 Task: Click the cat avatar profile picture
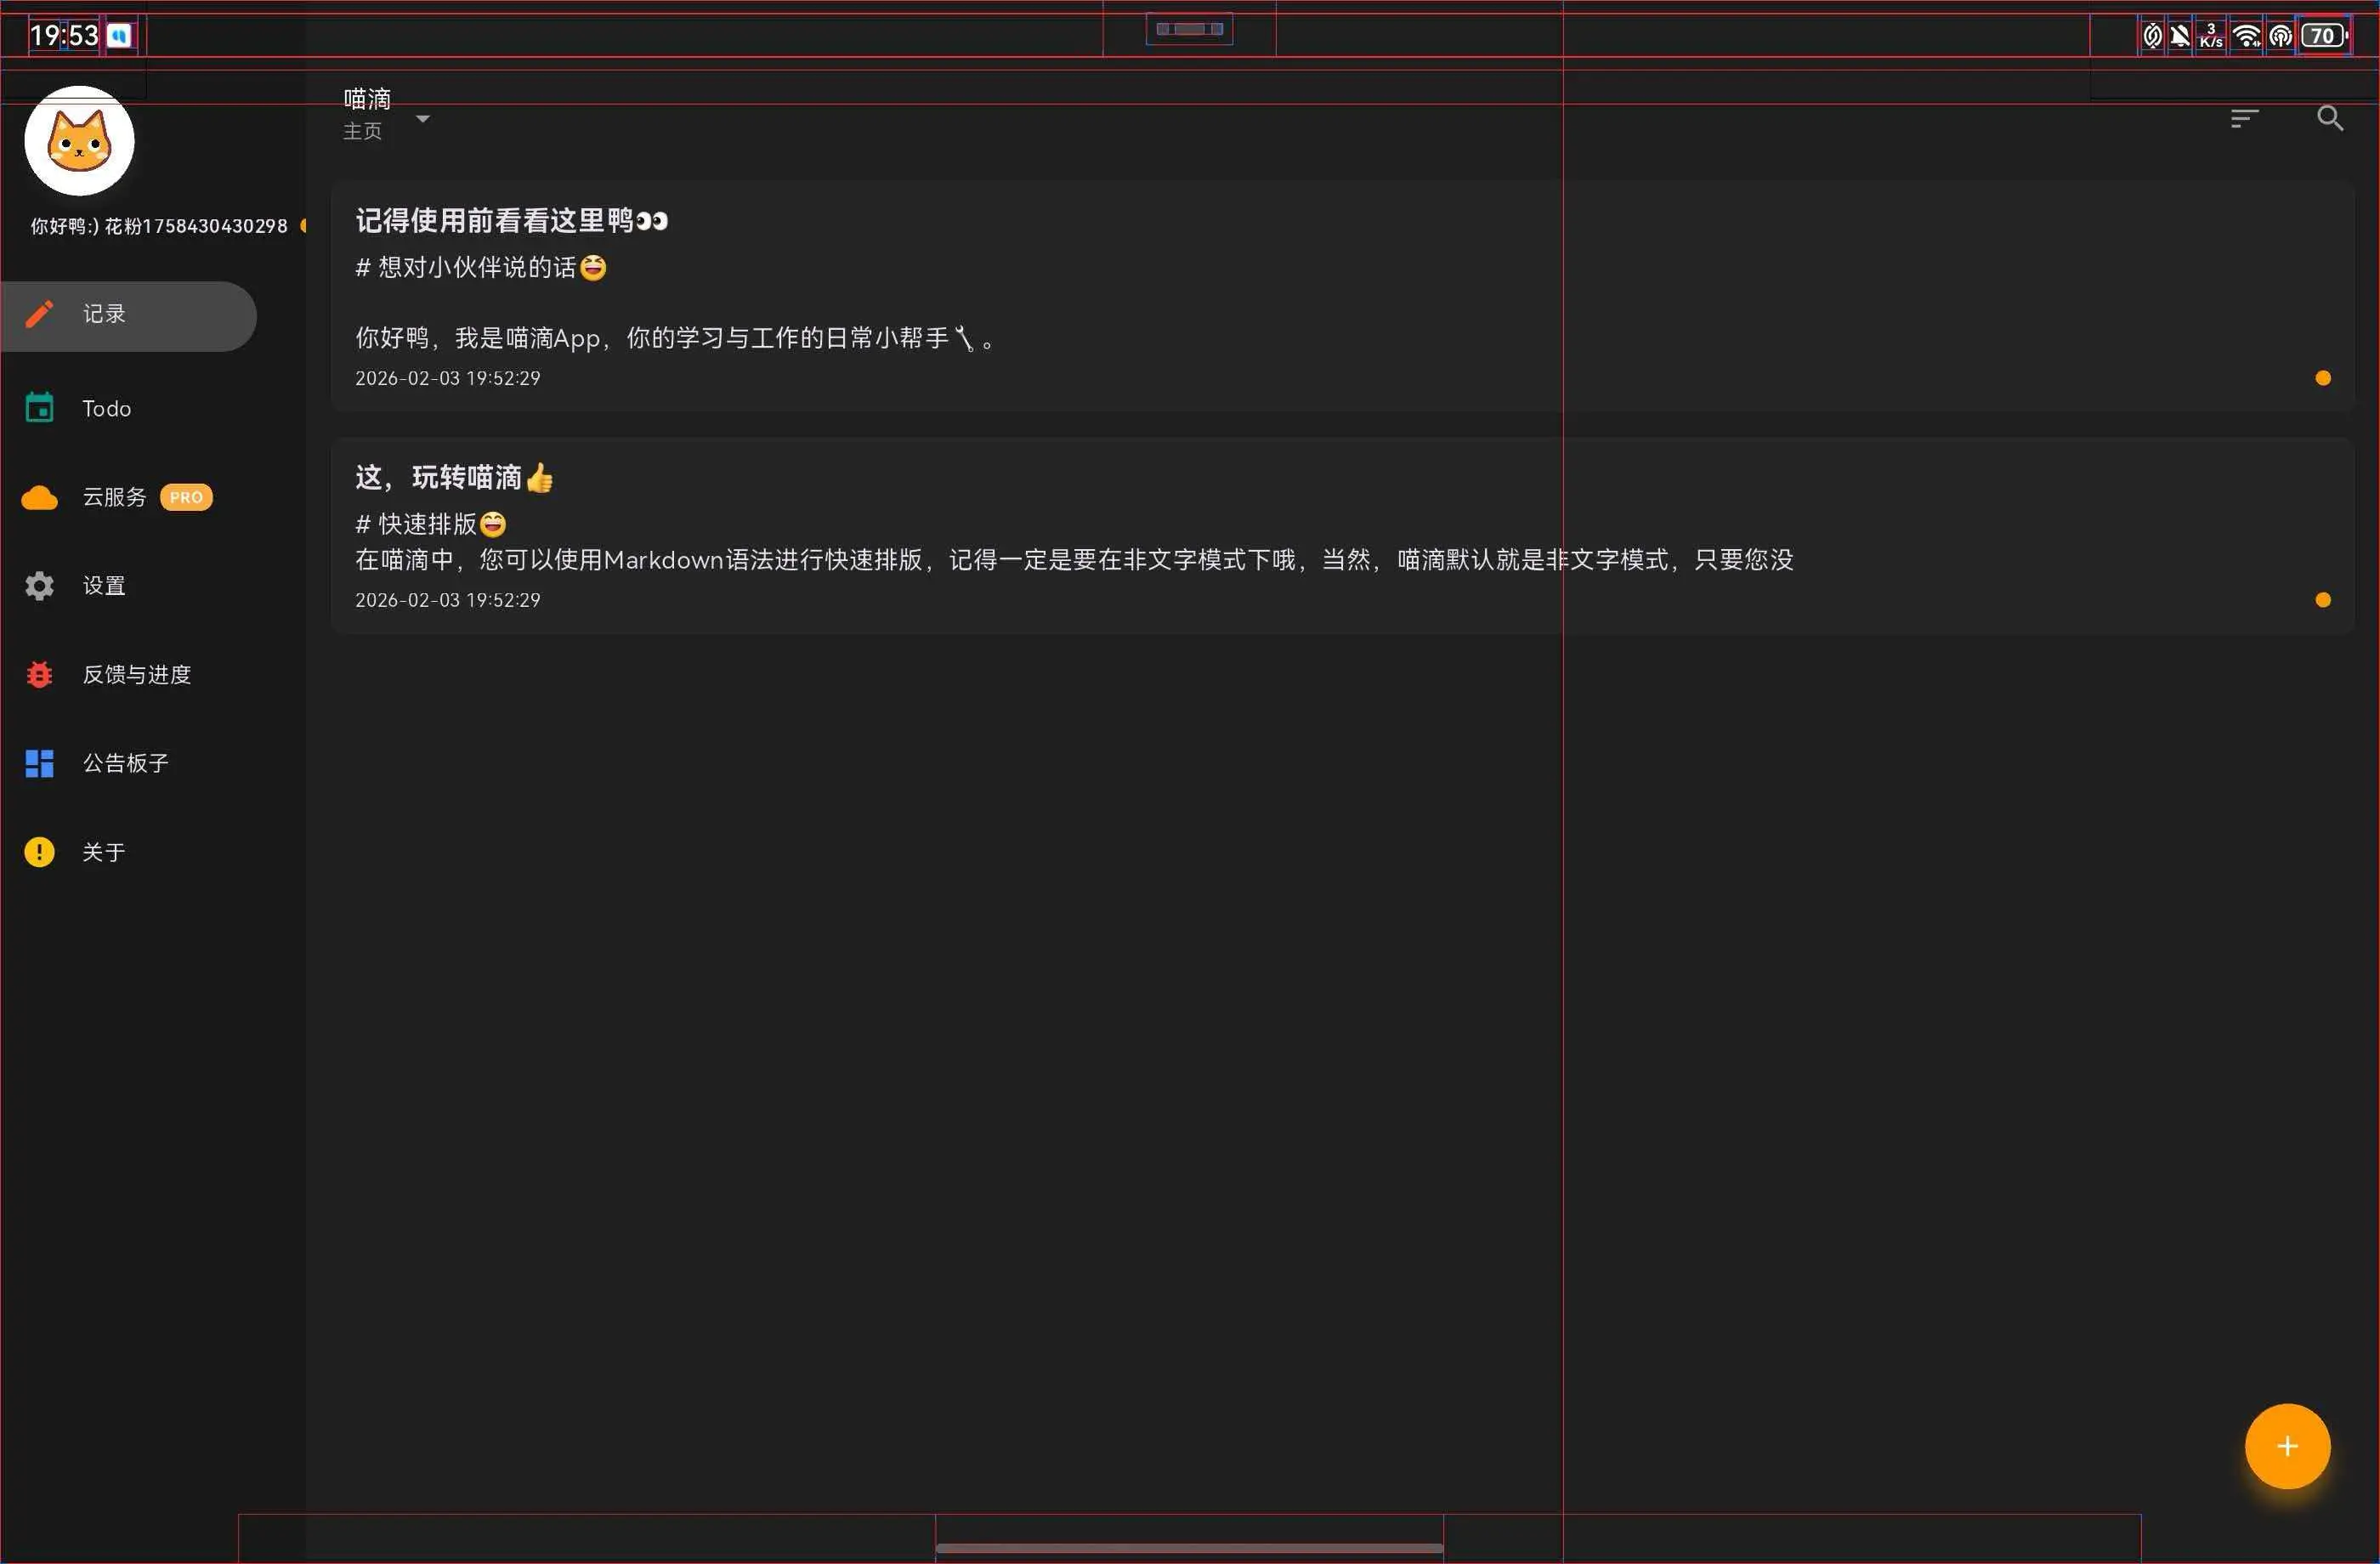point(79,141)
